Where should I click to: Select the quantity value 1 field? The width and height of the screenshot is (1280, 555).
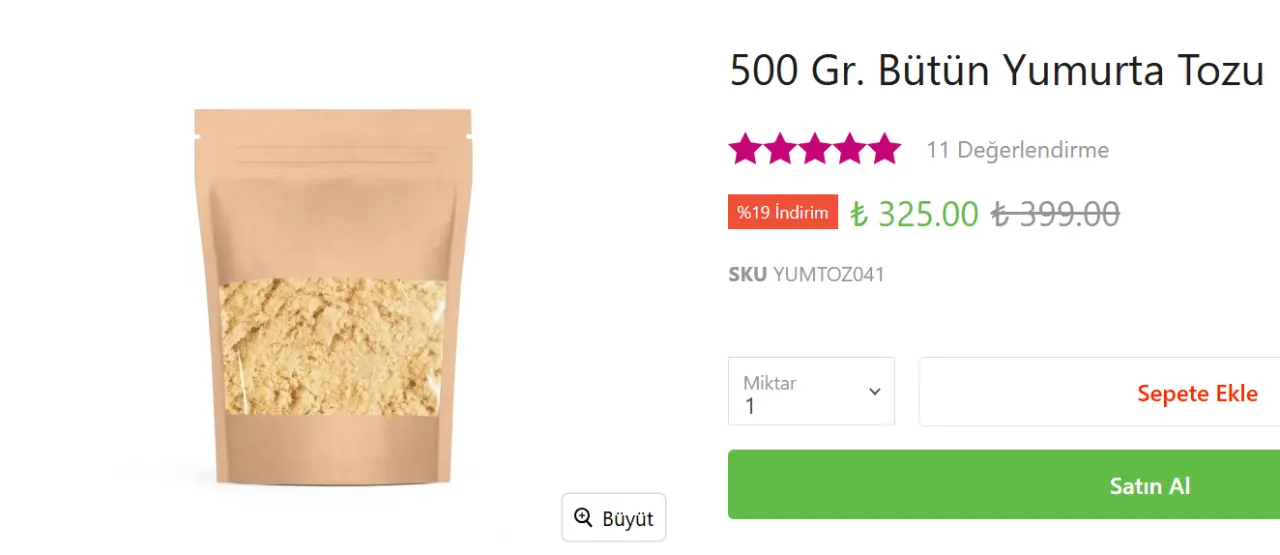tap(750, 406)
